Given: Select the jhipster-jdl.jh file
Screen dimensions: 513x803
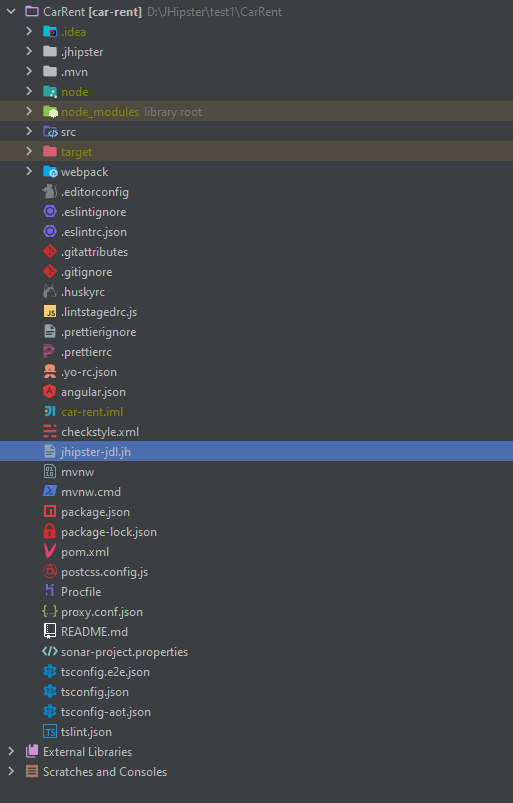Looking at the screenshot, I should 256,451.
